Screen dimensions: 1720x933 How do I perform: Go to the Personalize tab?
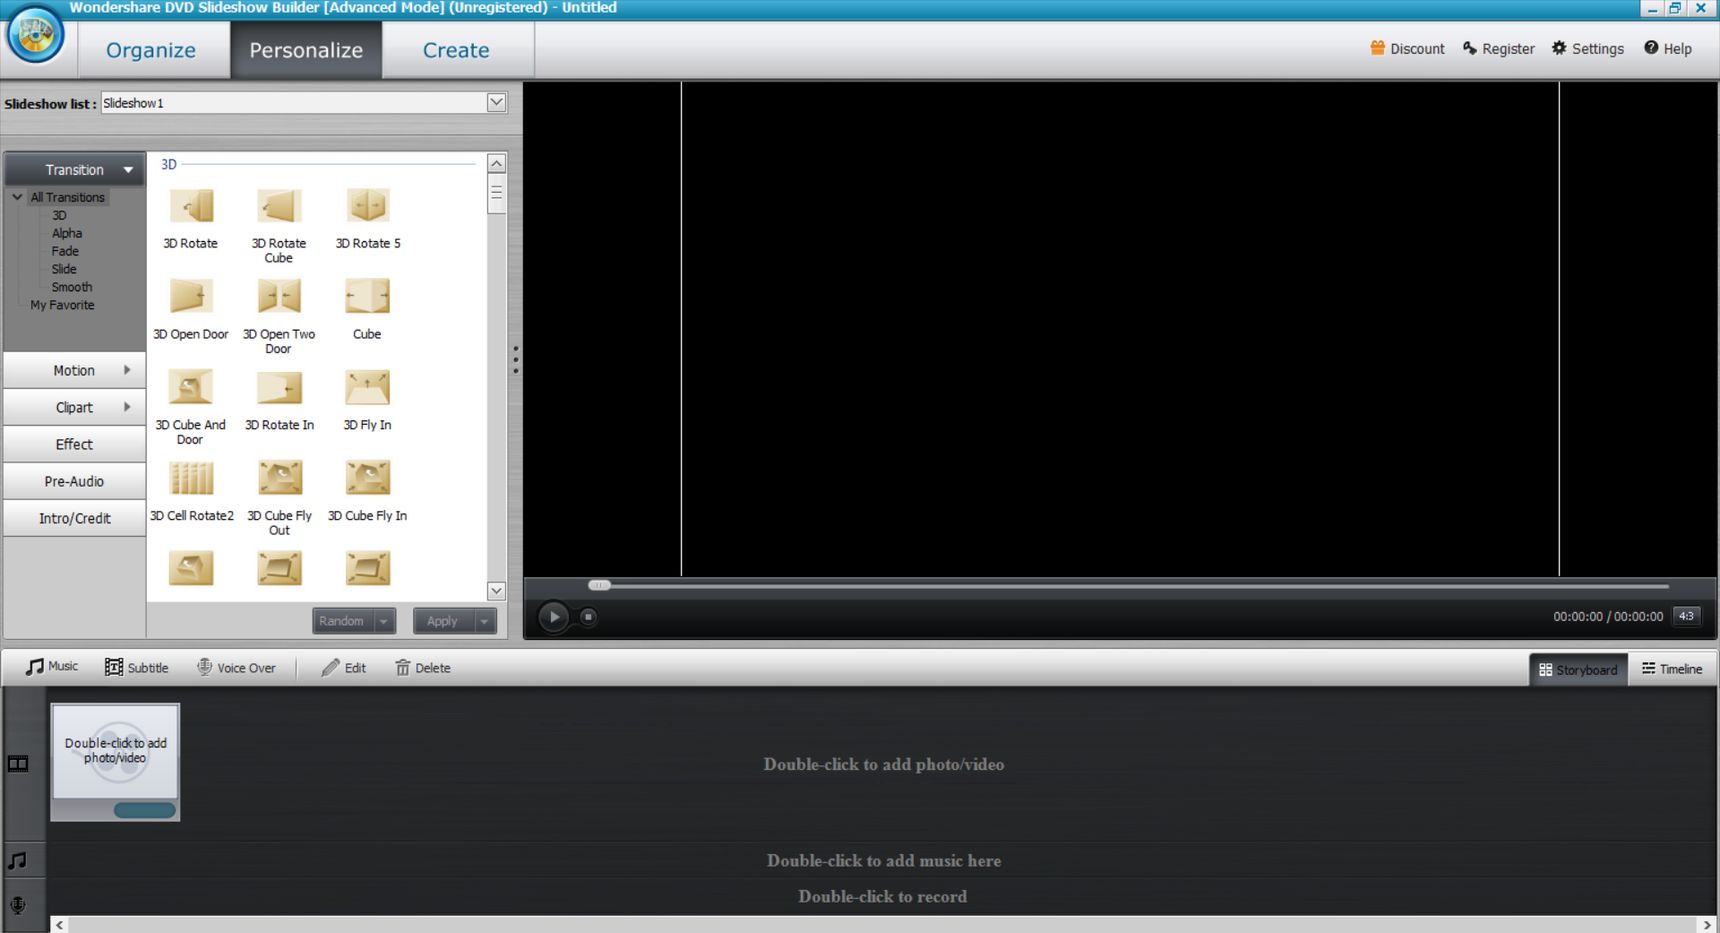tap(306, 50)
